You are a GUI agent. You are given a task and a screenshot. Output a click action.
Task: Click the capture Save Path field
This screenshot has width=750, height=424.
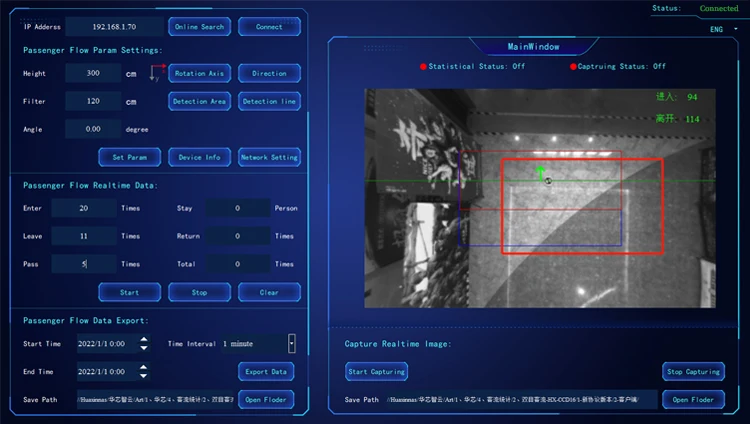point(522,400)
